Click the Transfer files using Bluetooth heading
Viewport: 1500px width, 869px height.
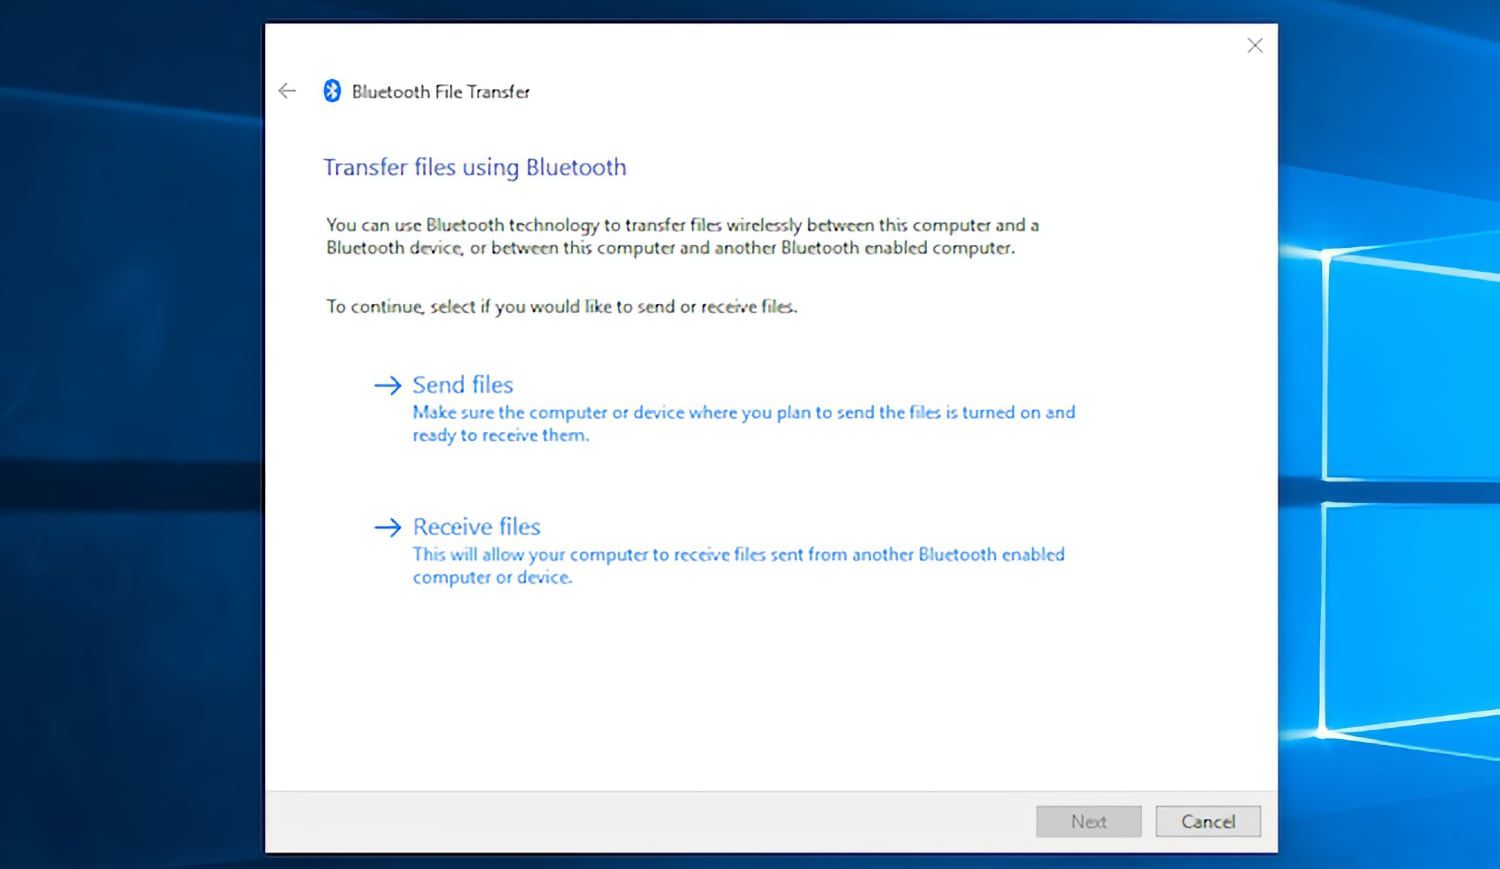[x=474, y=167]
